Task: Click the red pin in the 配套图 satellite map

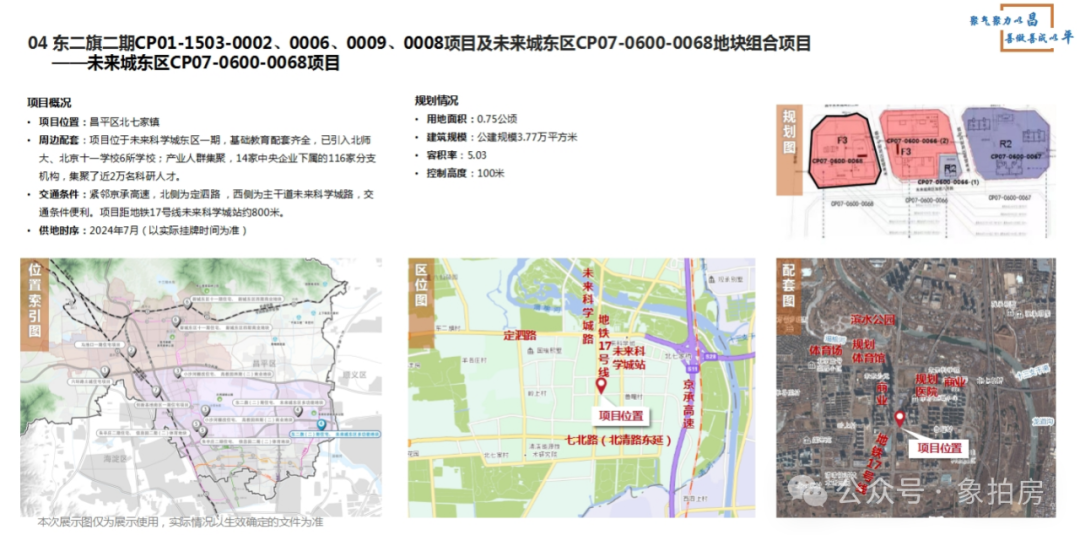Action: tap(900, 419)
